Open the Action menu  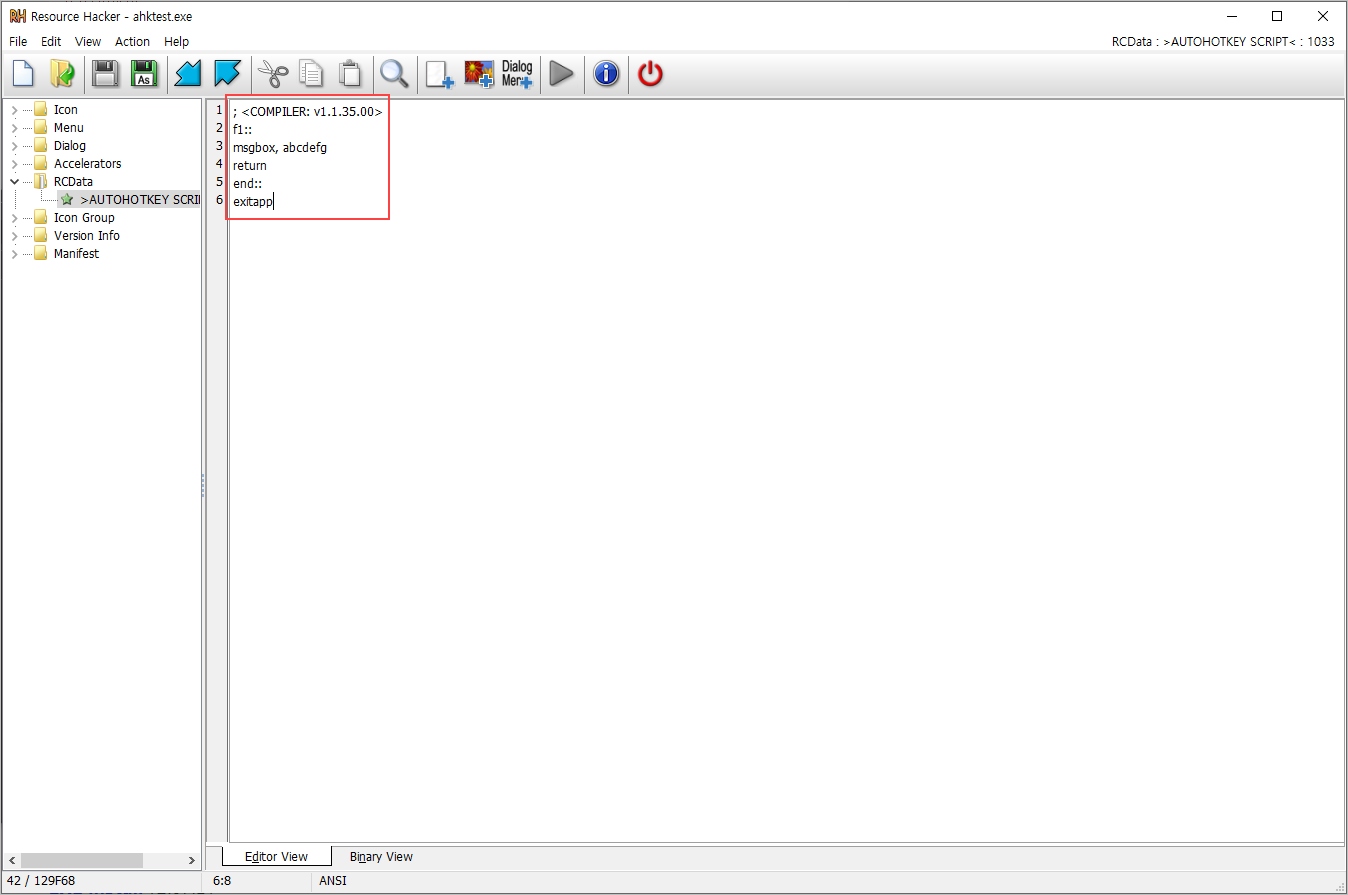click(132, 42)
